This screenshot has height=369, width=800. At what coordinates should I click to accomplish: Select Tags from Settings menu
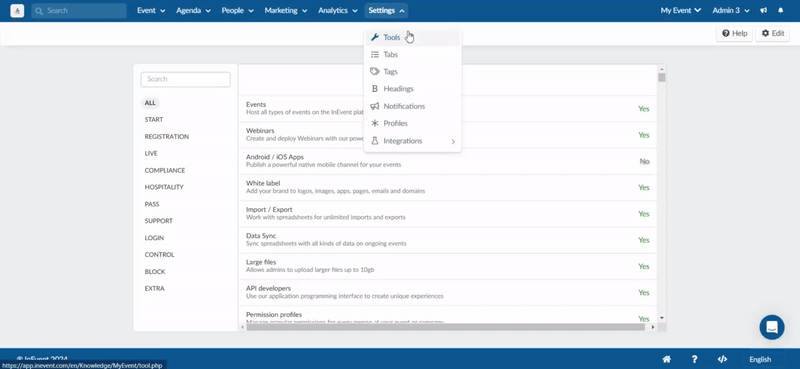coord(413,71)
